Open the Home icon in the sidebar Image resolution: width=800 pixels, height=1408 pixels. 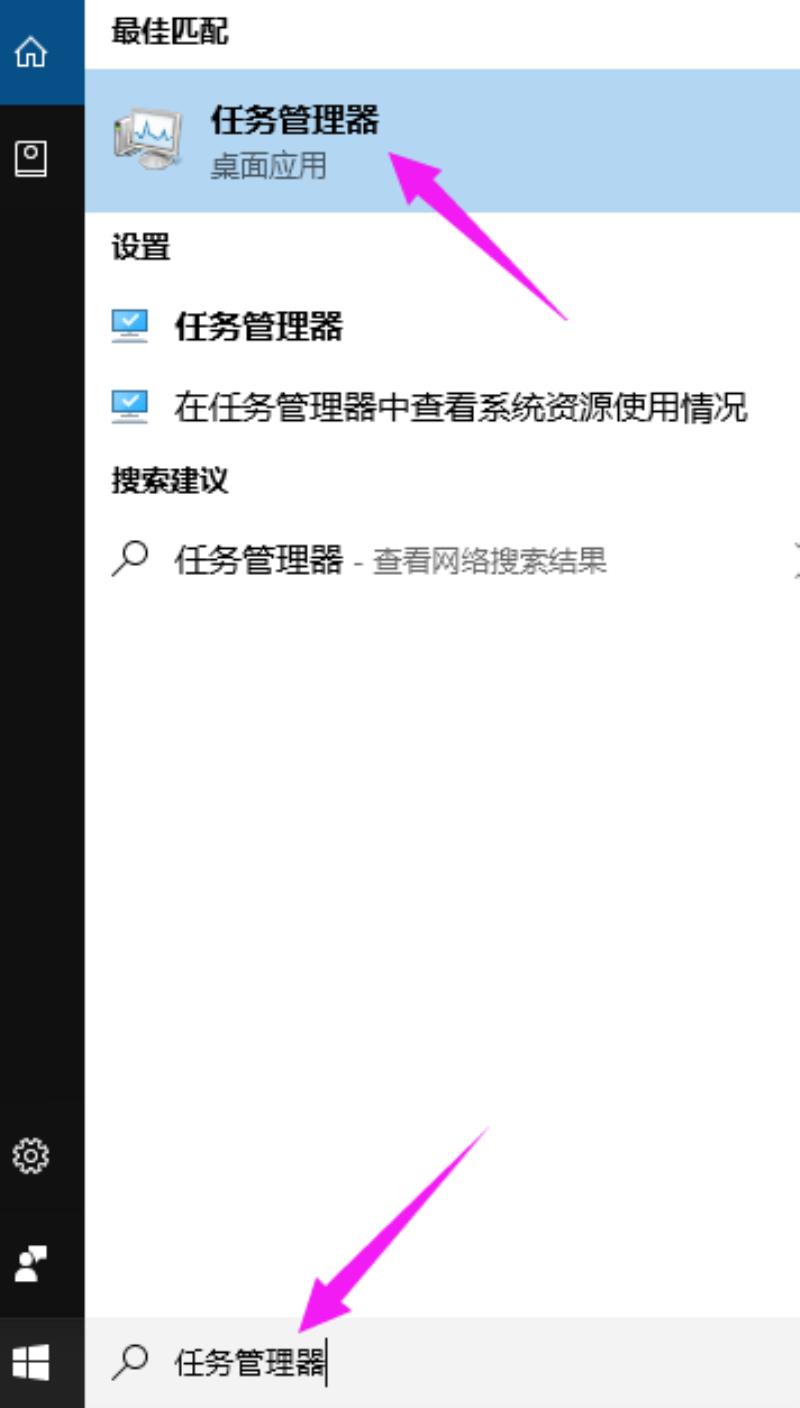(31, 52)
